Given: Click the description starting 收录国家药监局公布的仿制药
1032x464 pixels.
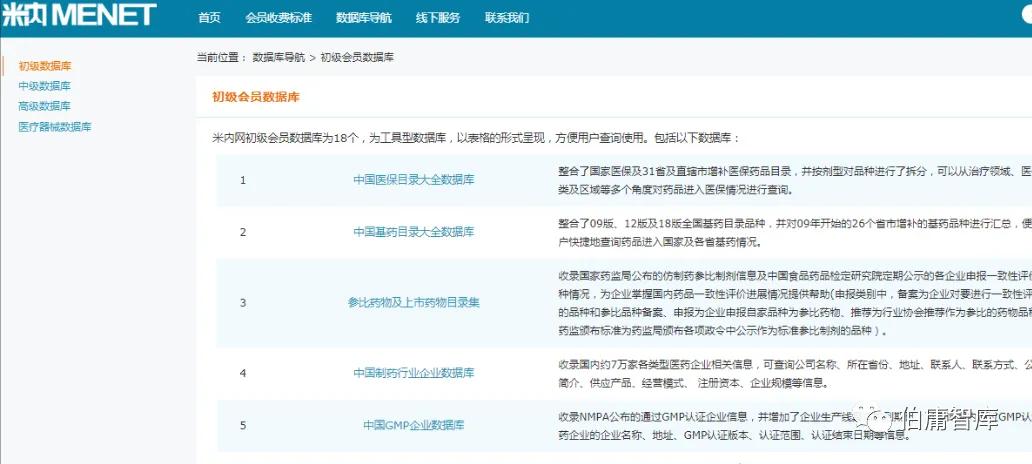Looking at the screenshot, I should click(794, 303).
